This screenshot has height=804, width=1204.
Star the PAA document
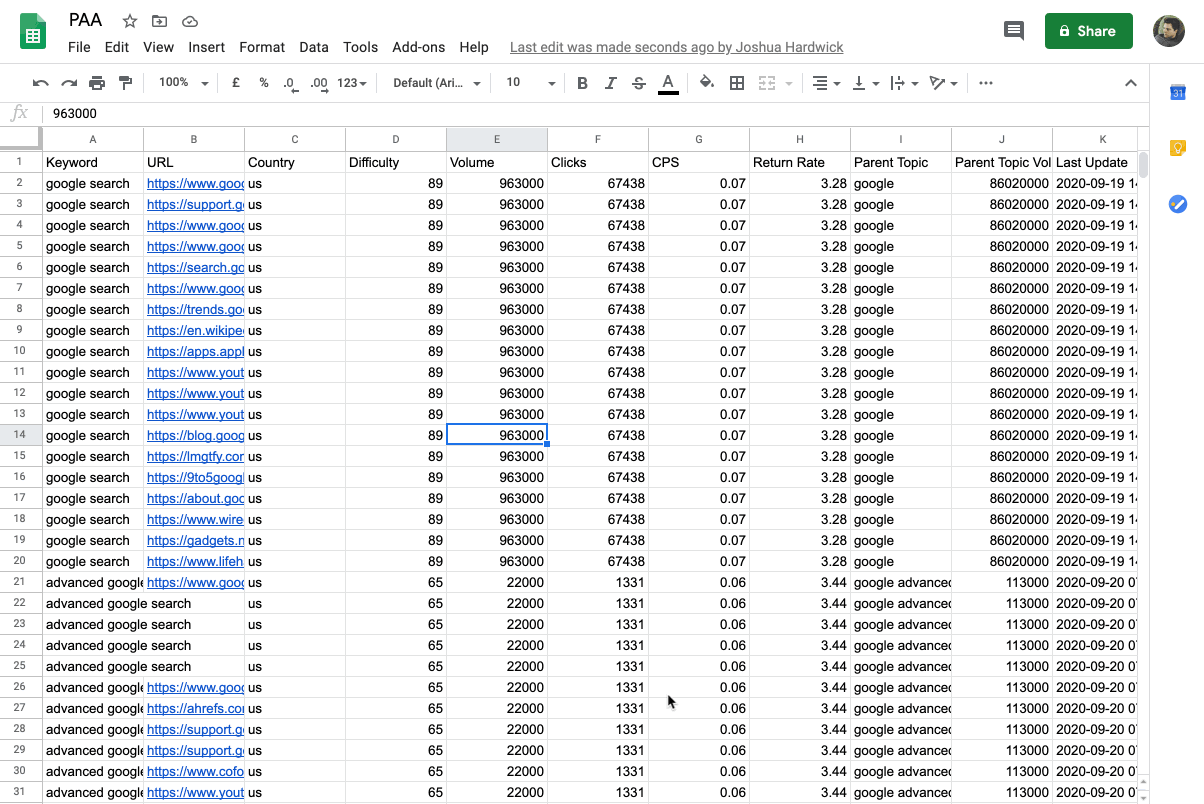130,21
